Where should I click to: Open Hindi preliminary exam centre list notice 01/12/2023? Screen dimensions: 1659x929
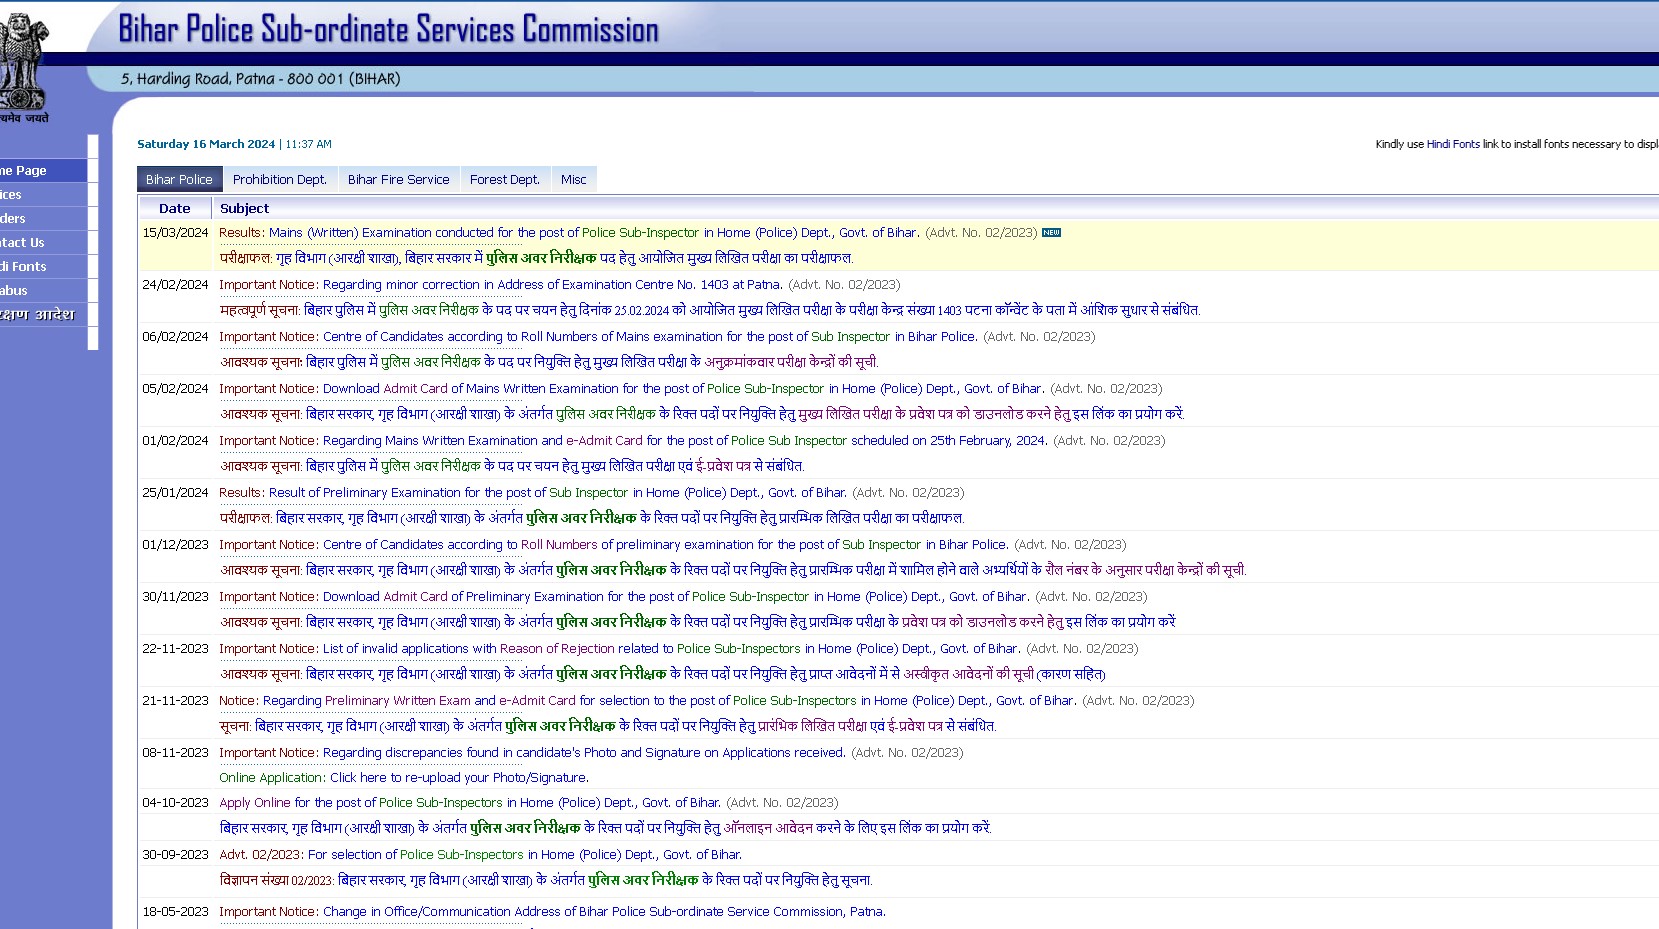click(733, 570)
